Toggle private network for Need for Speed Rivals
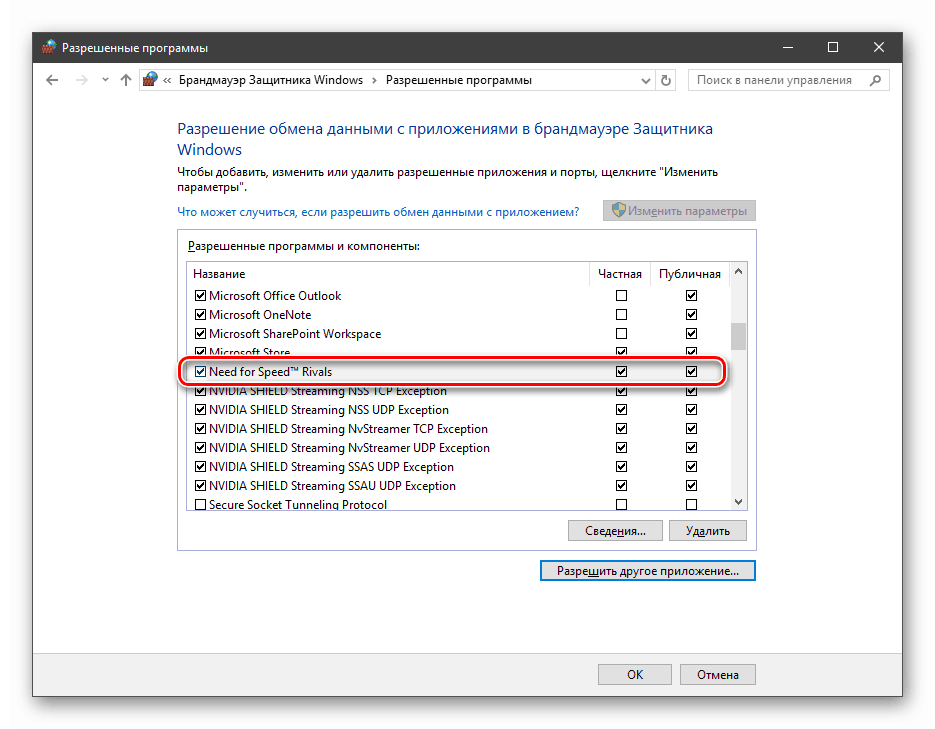 (x=621, y=372)
